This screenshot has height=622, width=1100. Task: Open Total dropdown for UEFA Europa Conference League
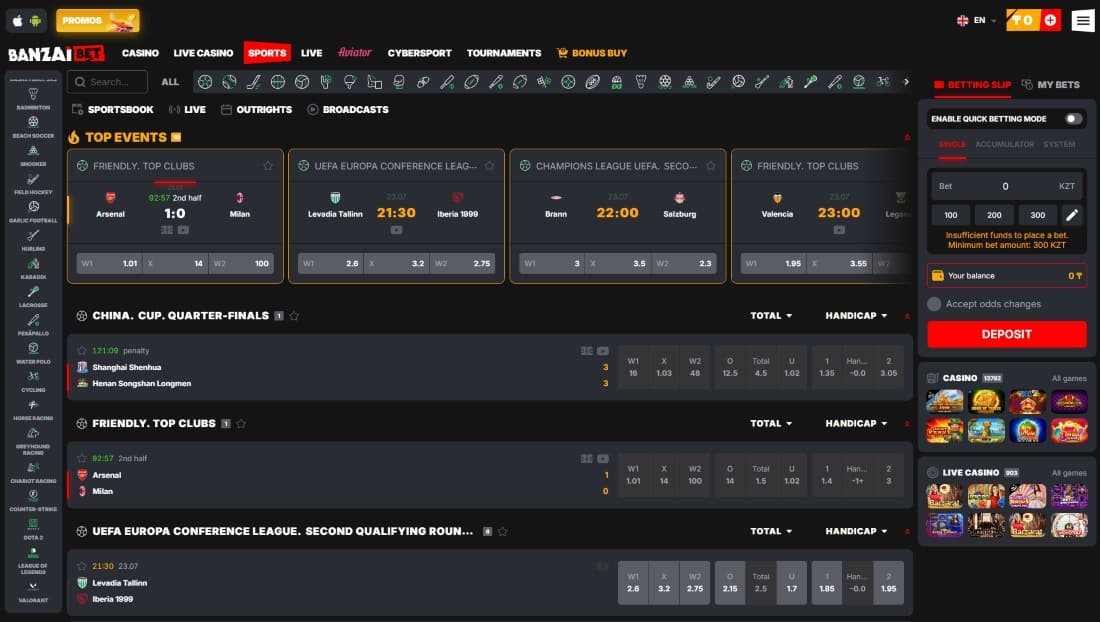pyautogui.click(x=771, y=532)
